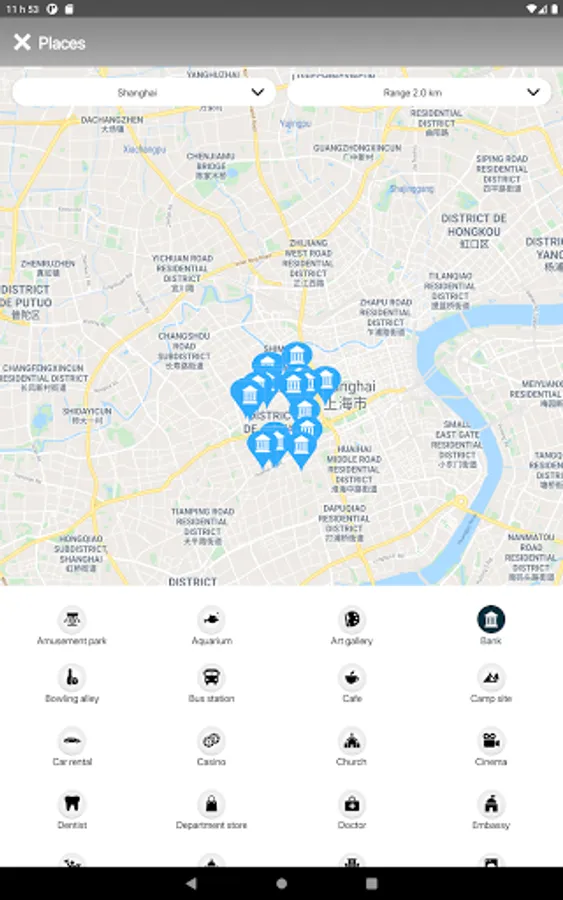Viewport: 563px width, 900px height.
Task: Choose the Aquarium place category
Action: point(211,620)
